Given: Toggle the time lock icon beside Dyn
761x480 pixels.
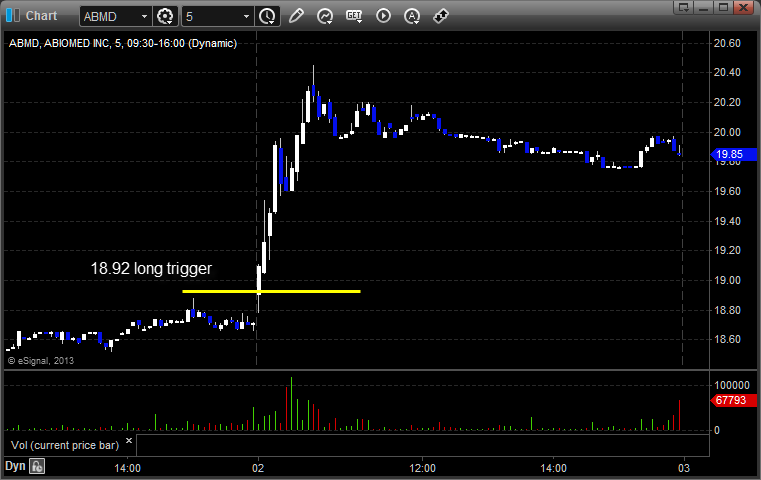Looking at the screenshot, I should click(x=37, y=466).
